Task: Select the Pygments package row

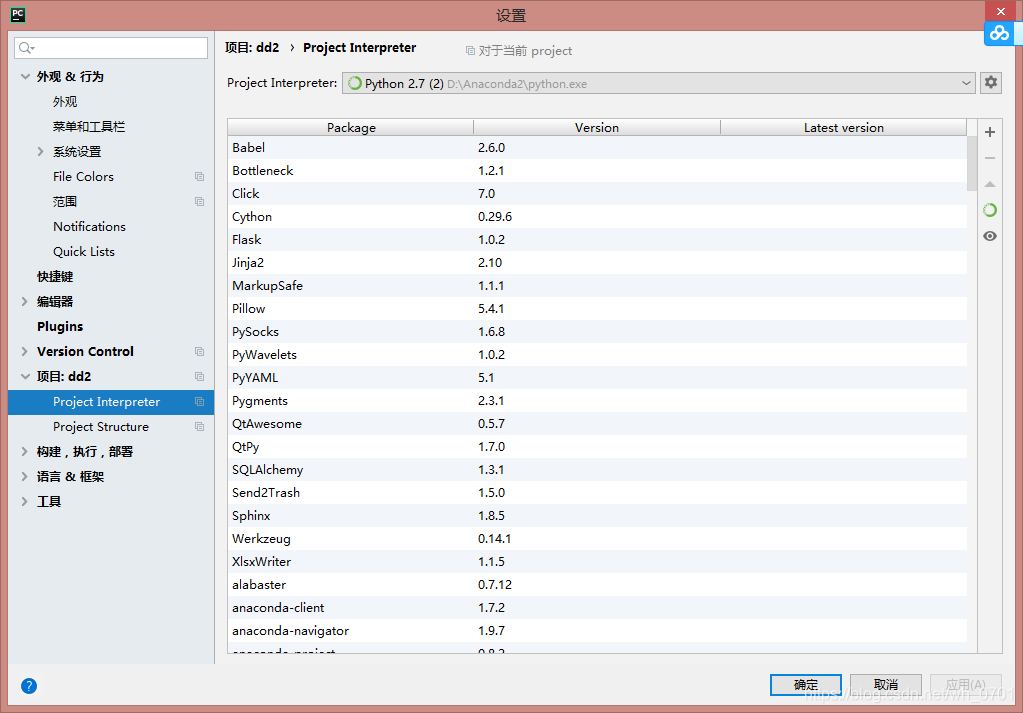Action: point(597,401)
